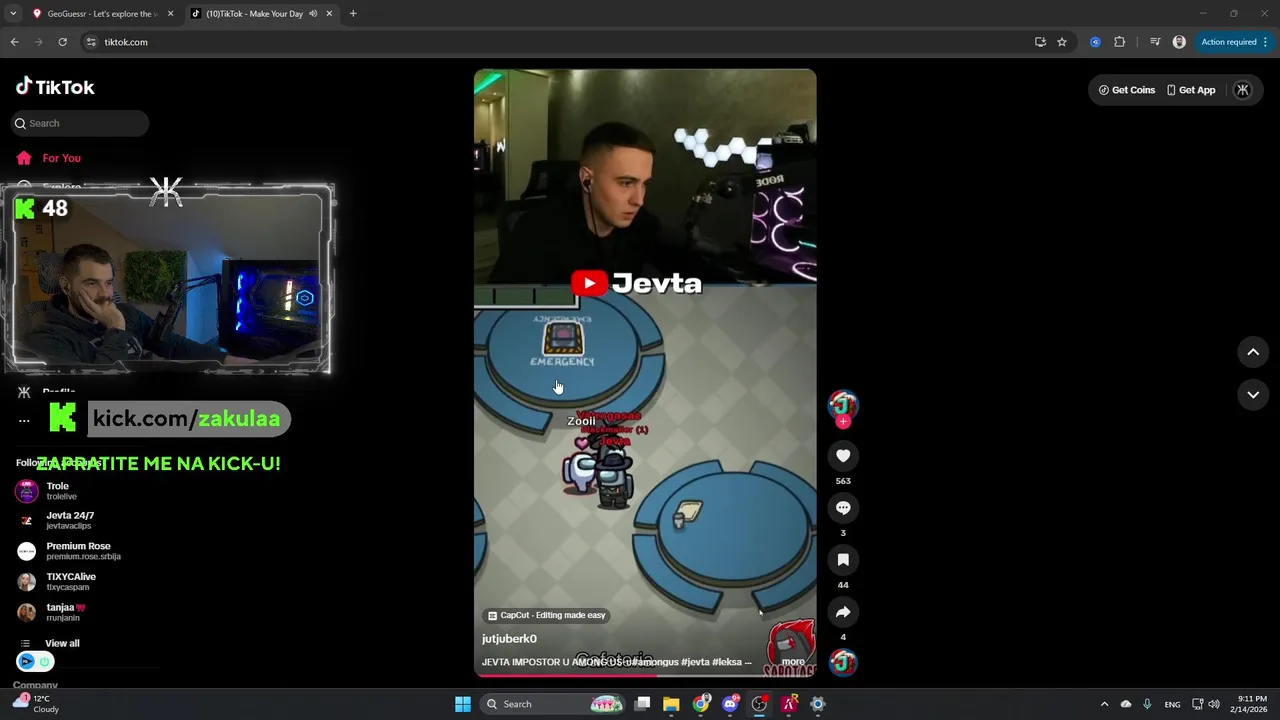Seek in the video progress bar
The width and height of the screenshot is (1280, 720).
(645, 675)
